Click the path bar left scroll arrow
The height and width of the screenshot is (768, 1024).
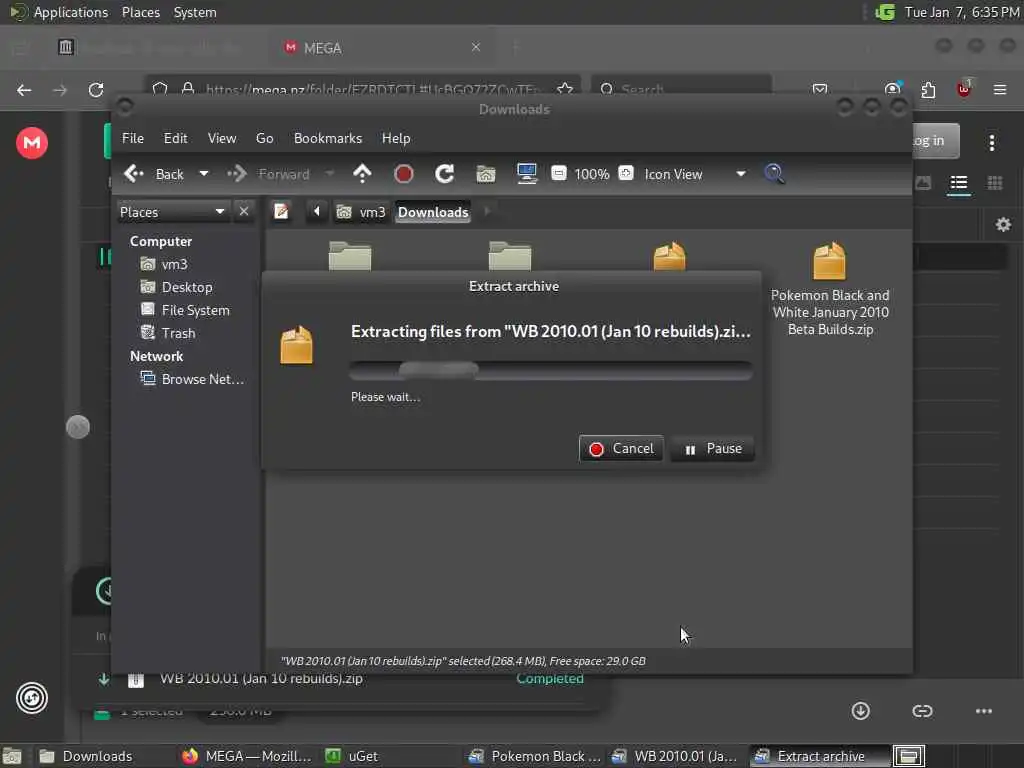(317, 212)
